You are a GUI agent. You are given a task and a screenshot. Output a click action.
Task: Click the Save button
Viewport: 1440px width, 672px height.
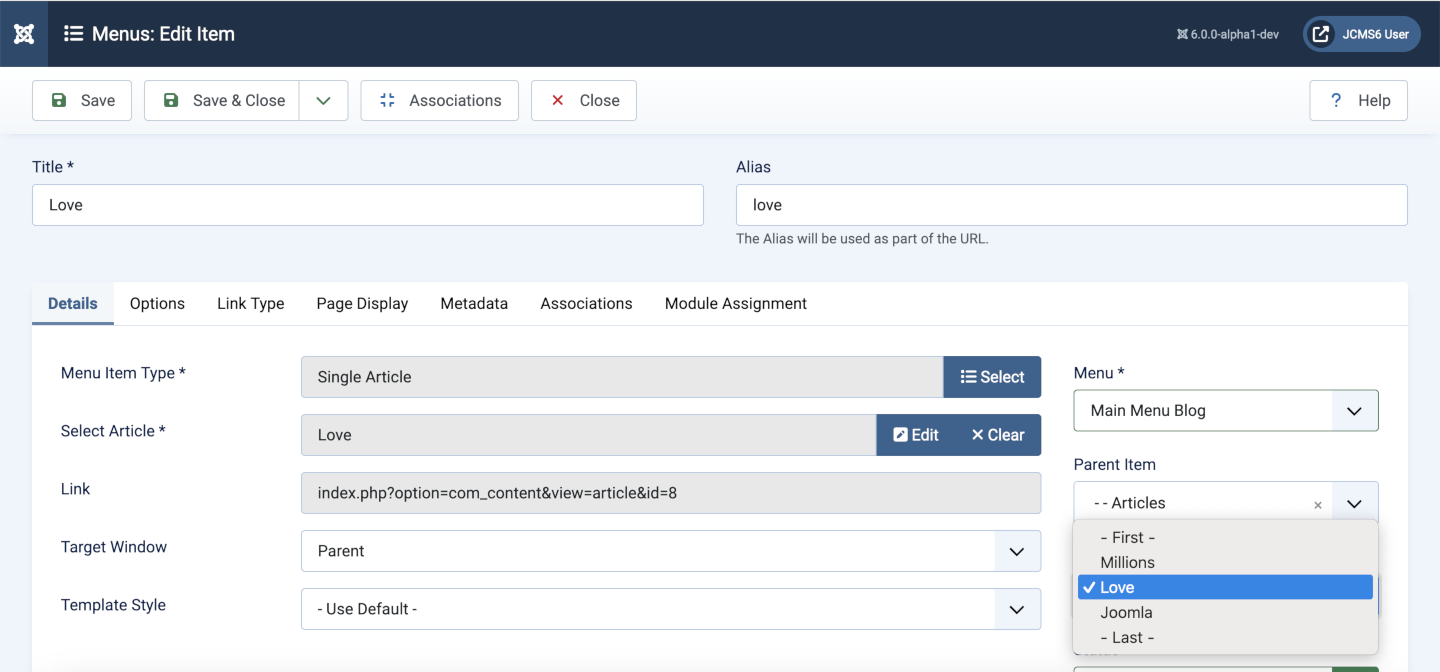82,100
